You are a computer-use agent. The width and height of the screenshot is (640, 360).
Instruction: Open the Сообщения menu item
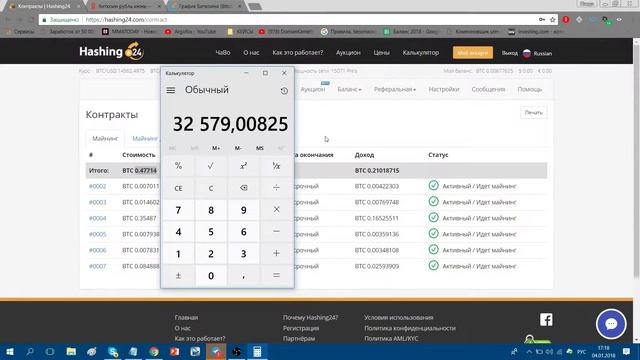click(x=488, y=89)
